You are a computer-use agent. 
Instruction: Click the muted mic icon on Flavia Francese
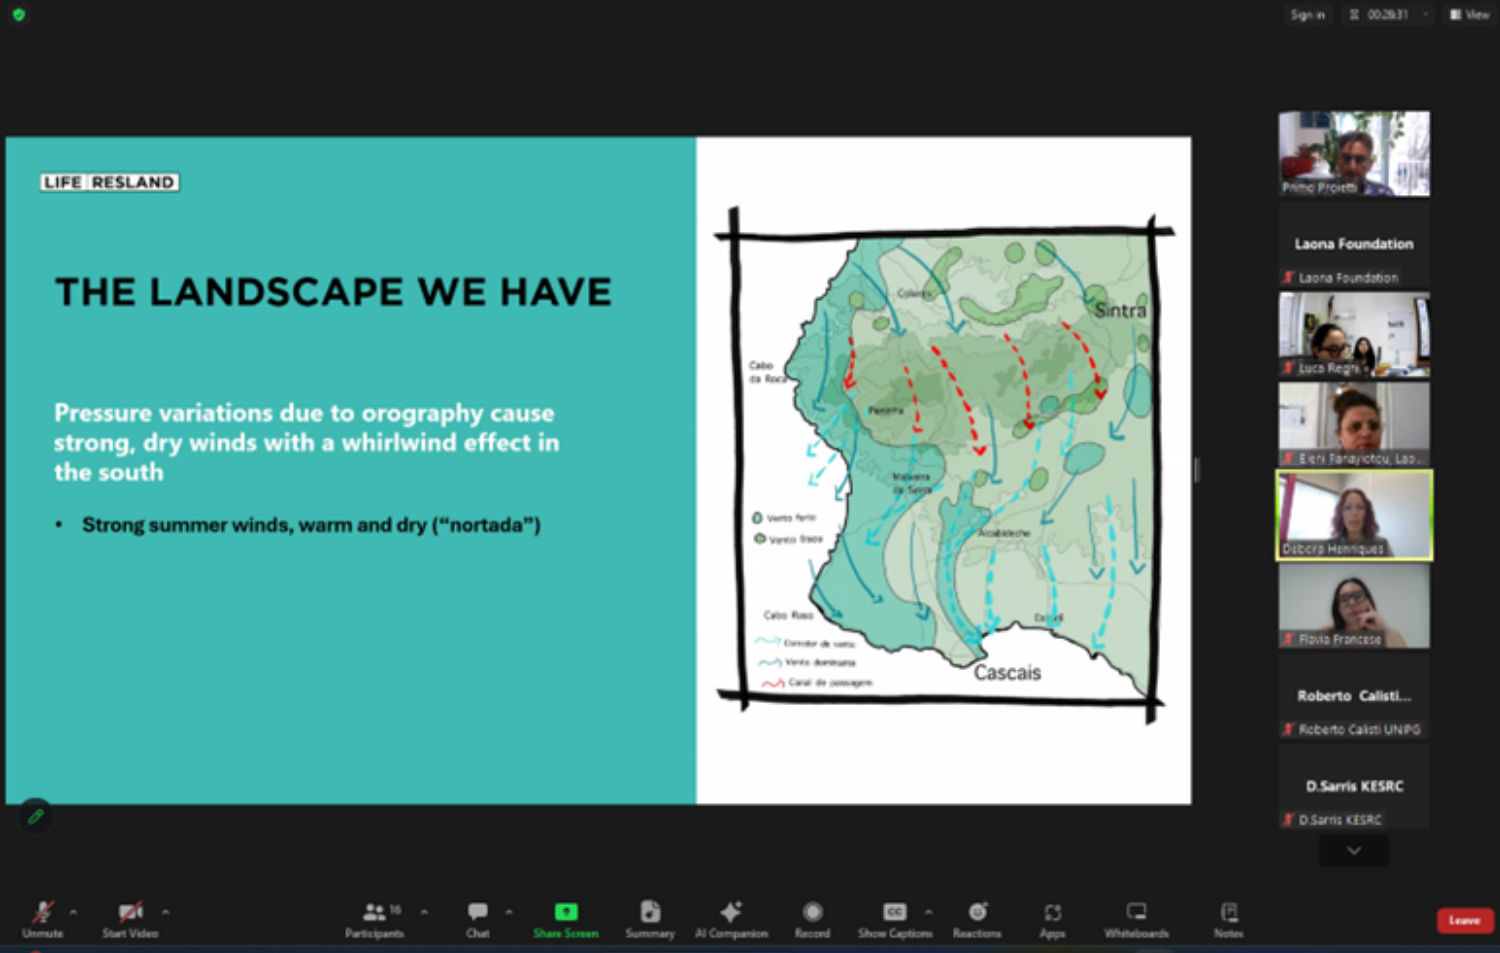pyautogui.click(x=1289, y=639)
